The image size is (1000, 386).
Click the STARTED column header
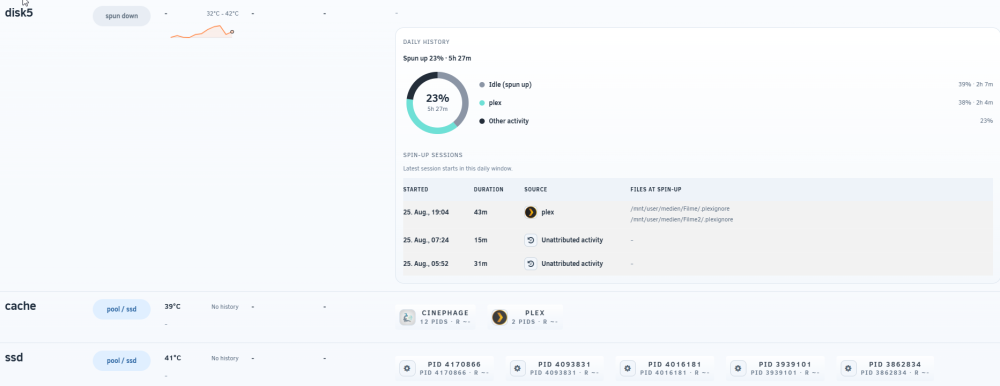click(416, 189)
